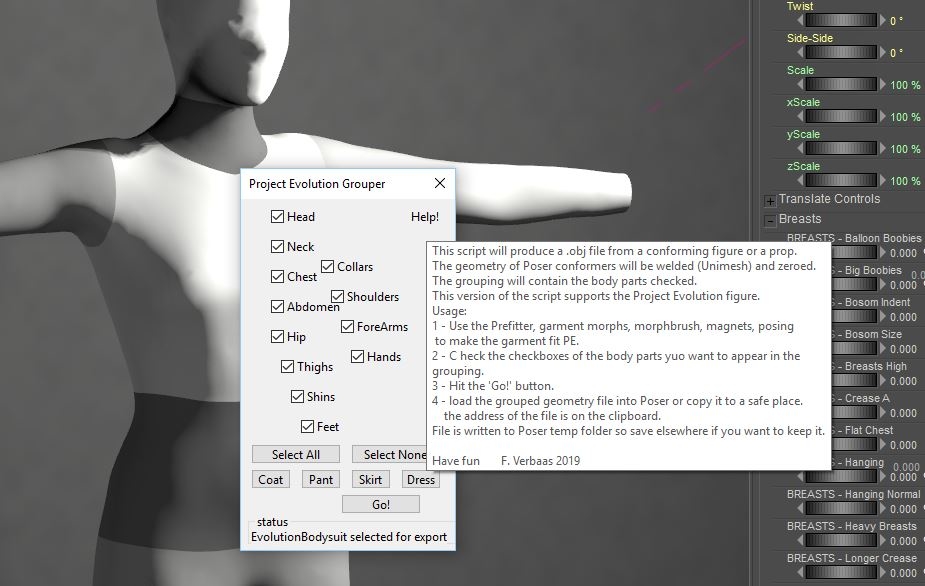Choose the Dress preset button

tap(421, 480)
